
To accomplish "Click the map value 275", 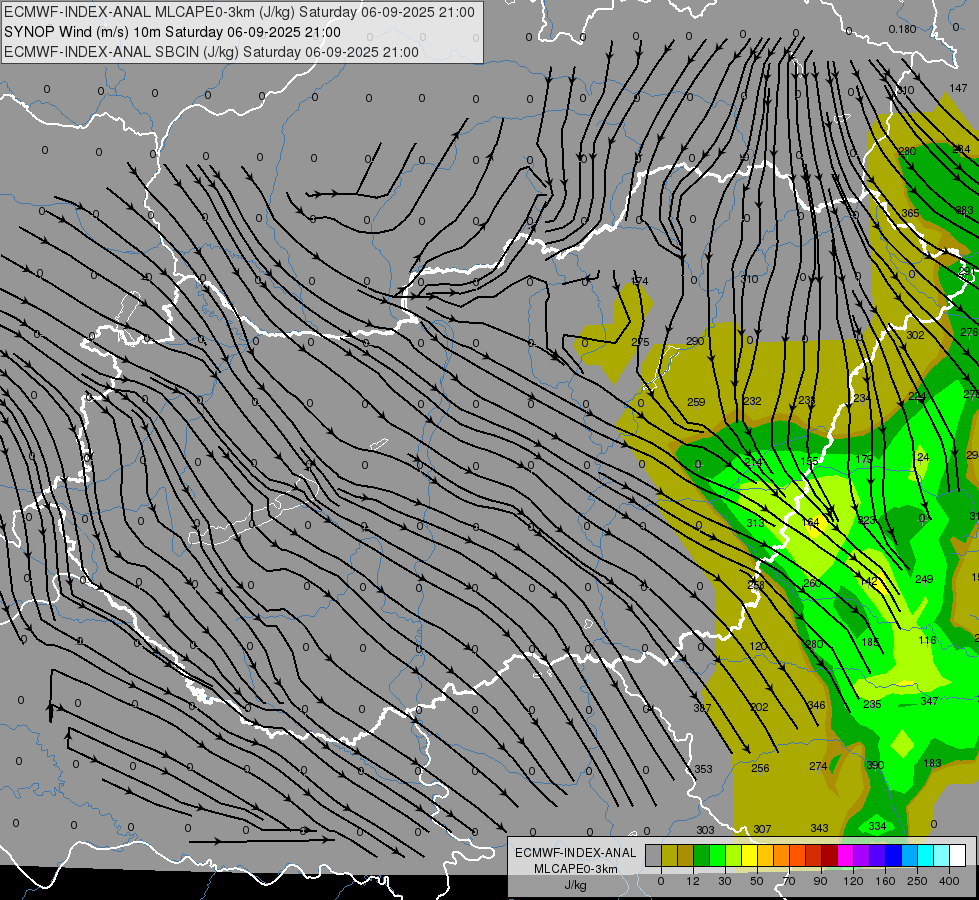I will 641,342.
